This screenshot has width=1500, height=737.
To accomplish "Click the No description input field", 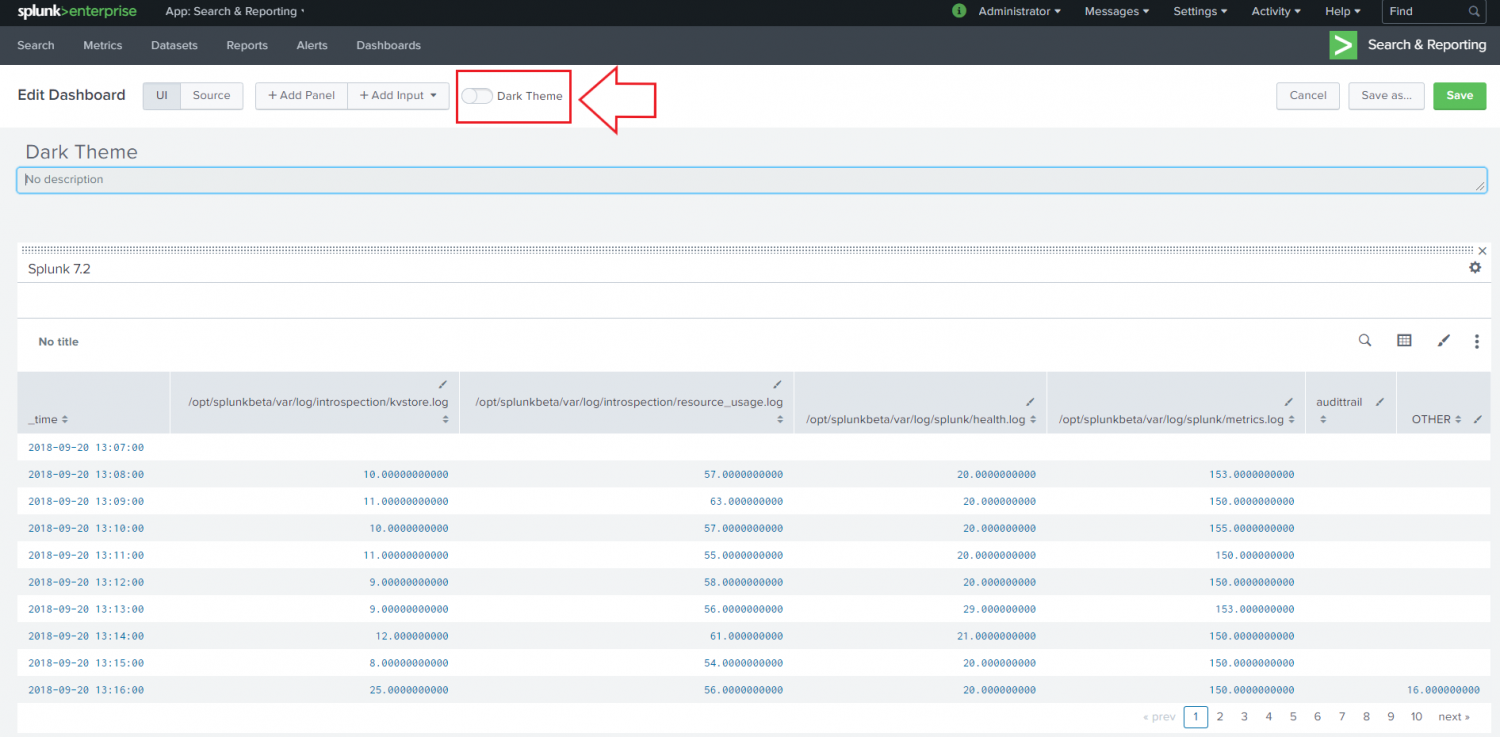I will 400,180.
